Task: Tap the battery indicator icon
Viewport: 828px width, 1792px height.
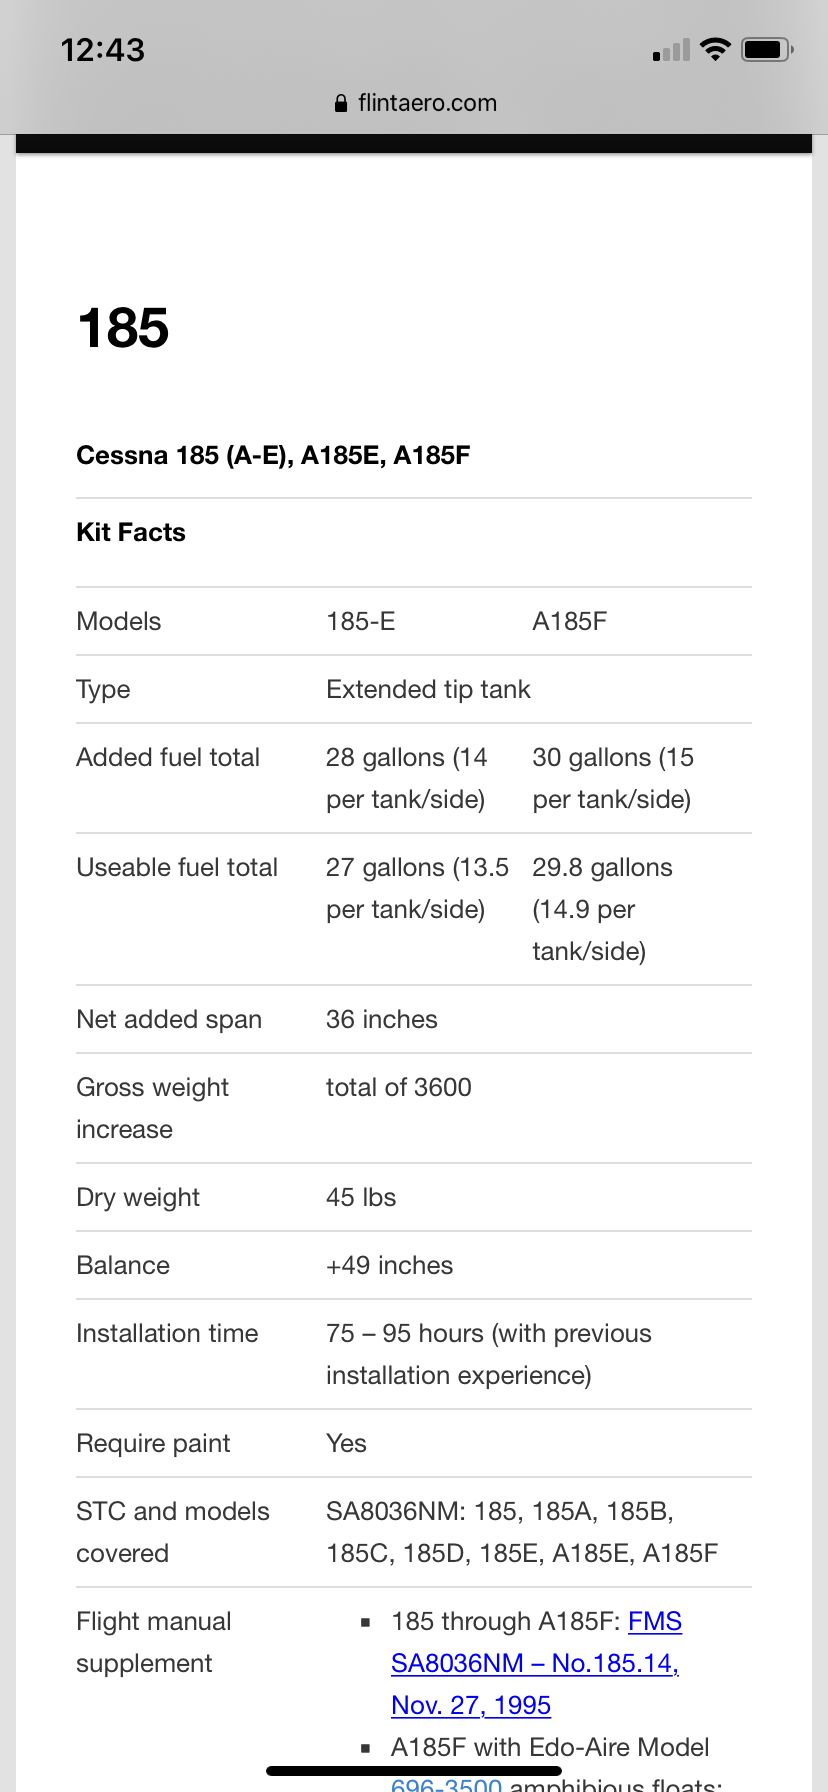Action: coord(767,50)
